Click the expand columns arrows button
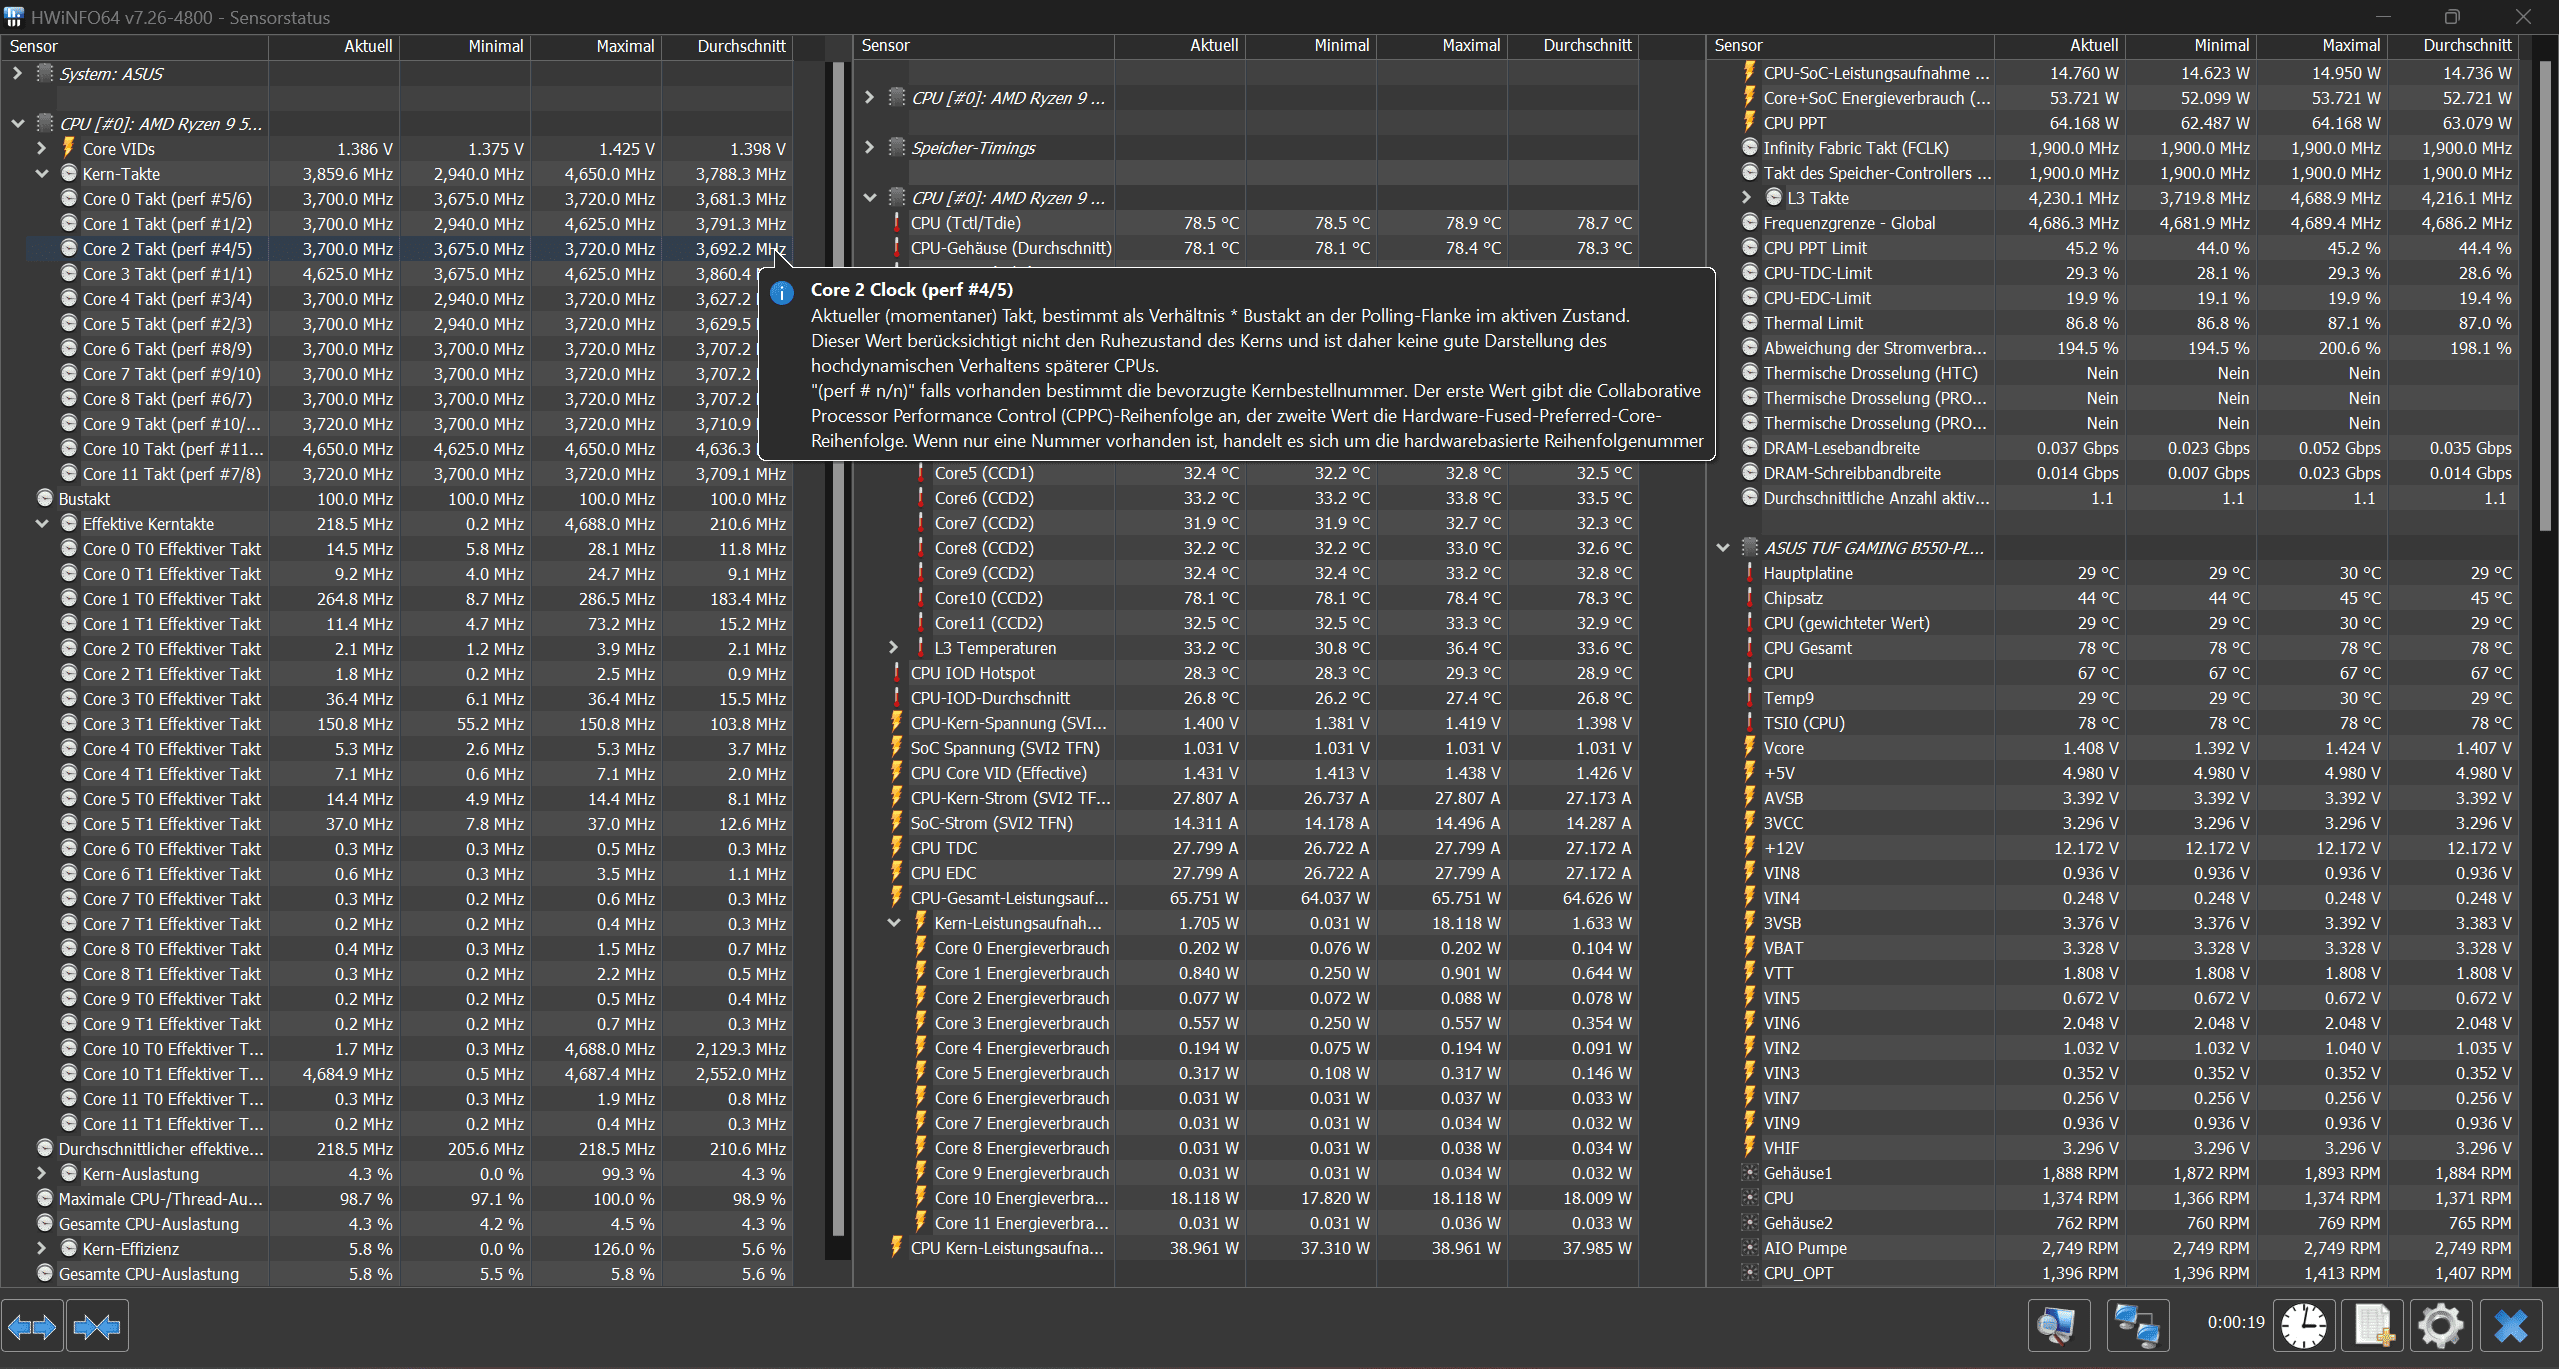The width and height of the screenshot is (2559, 1369). point(32,1327)
